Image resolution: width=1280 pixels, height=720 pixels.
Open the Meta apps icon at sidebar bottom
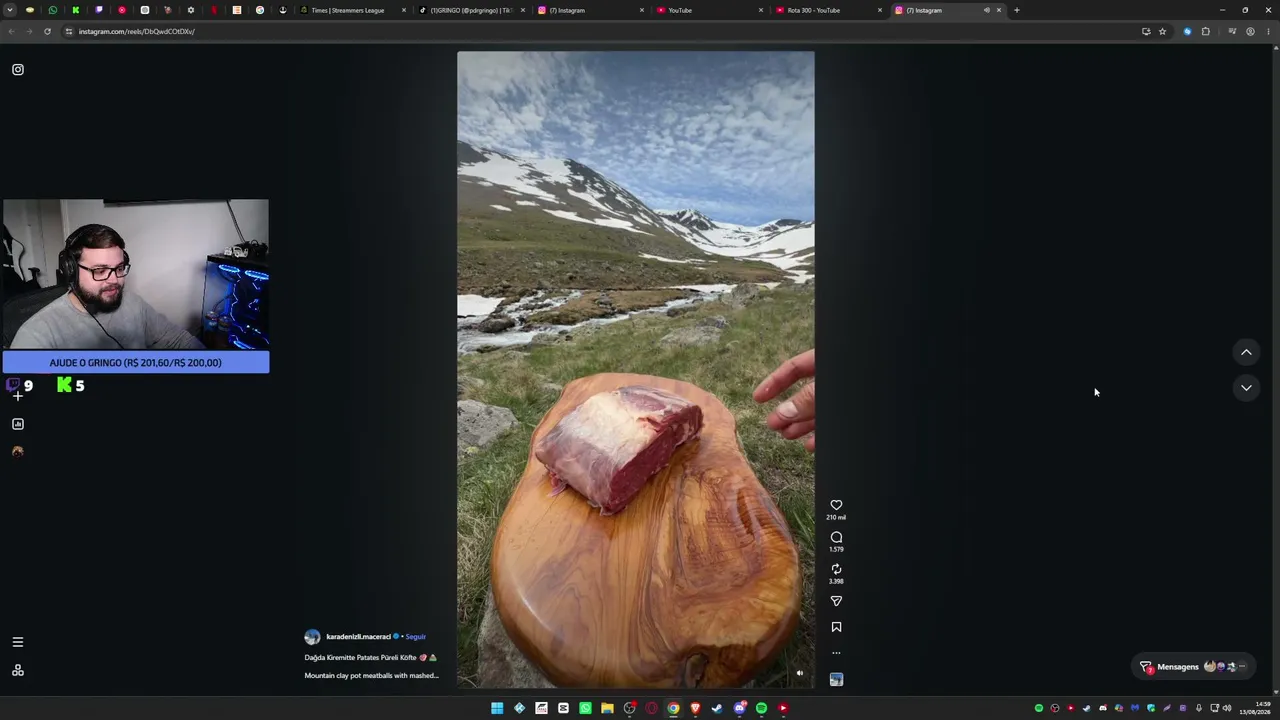(18, 670)
